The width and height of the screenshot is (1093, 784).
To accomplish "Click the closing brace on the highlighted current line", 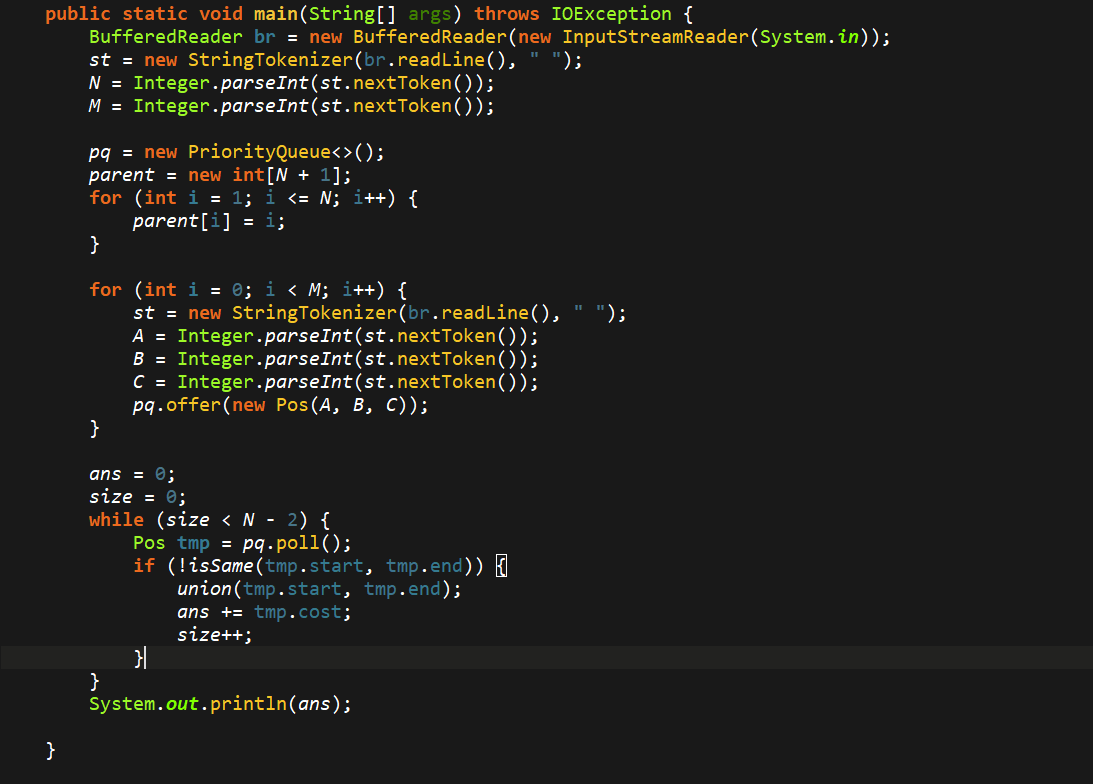I will point(139,658).
